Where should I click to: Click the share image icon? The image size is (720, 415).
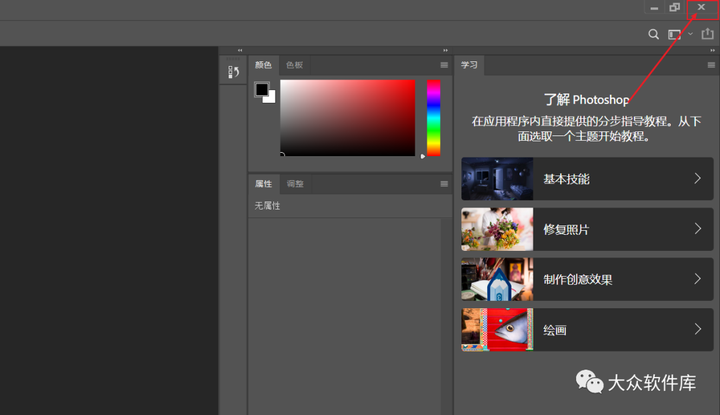(x=708, y=34)
